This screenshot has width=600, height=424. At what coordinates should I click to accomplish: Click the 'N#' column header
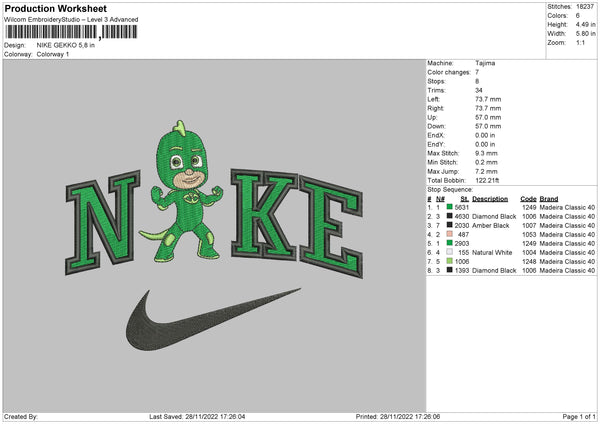(440, 199)
